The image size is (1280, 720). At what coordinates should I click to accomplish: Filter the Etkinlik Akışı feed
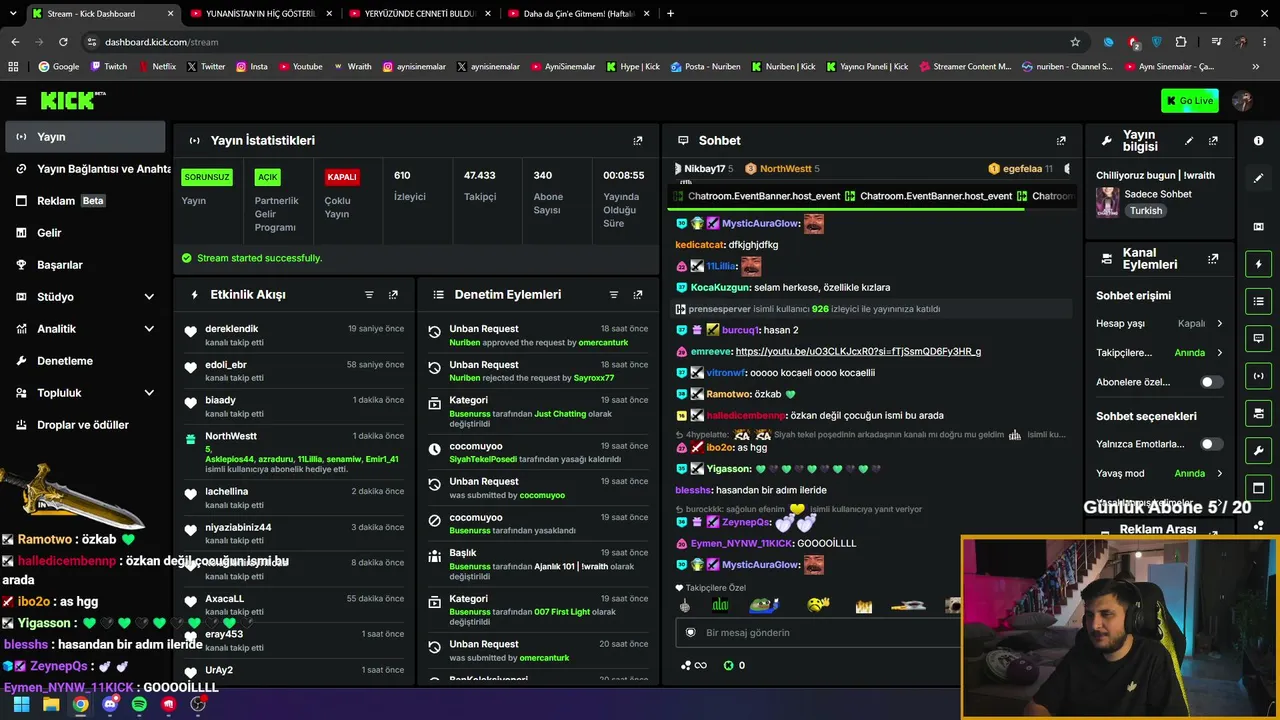[369, 295]
